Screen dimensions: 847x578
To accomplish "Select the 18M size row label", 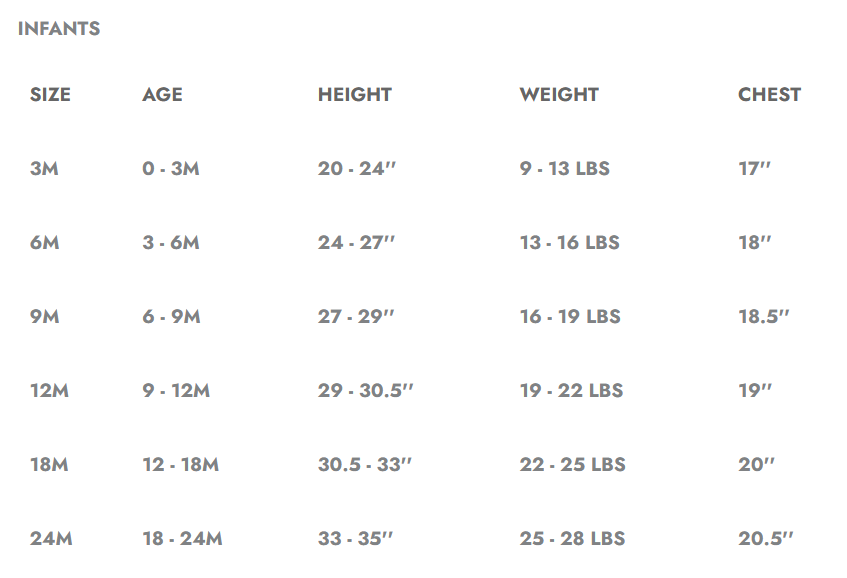I will (50, 465).
